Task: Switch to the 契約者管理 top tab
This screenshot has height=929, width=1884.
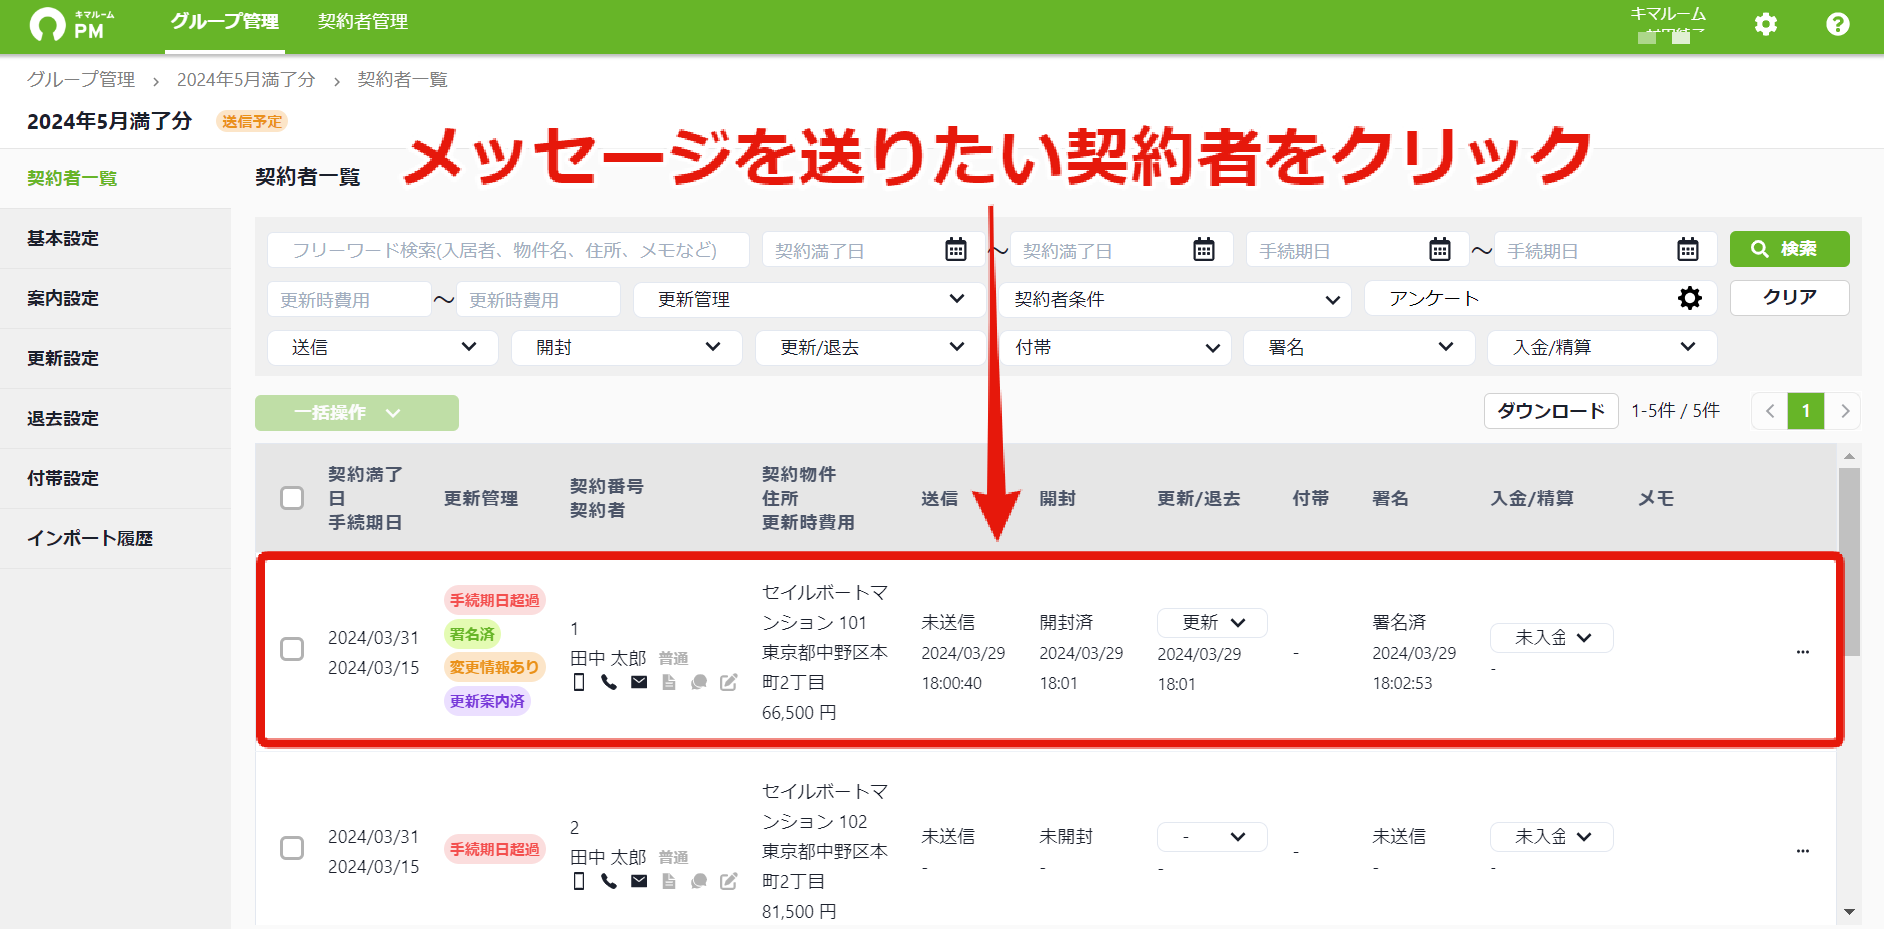Action: (x=363, y=22)
